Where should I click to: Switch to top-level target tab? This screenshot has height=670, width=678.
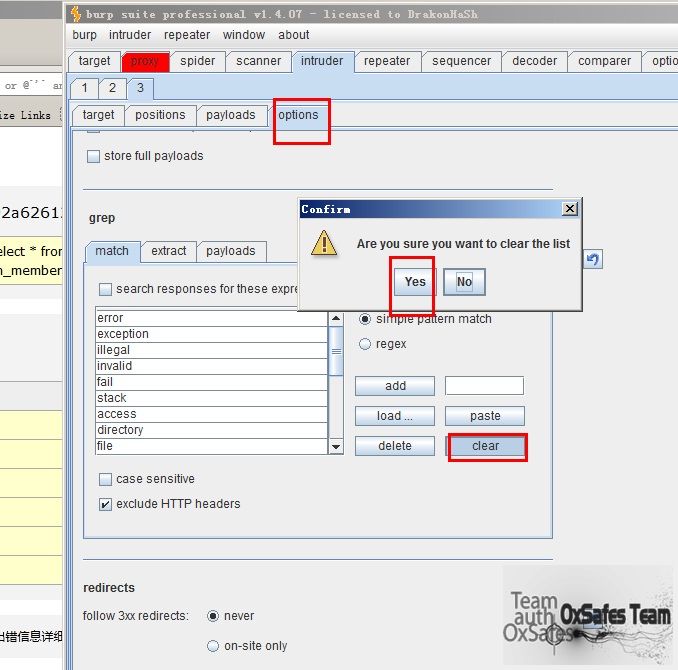(94, 61)
